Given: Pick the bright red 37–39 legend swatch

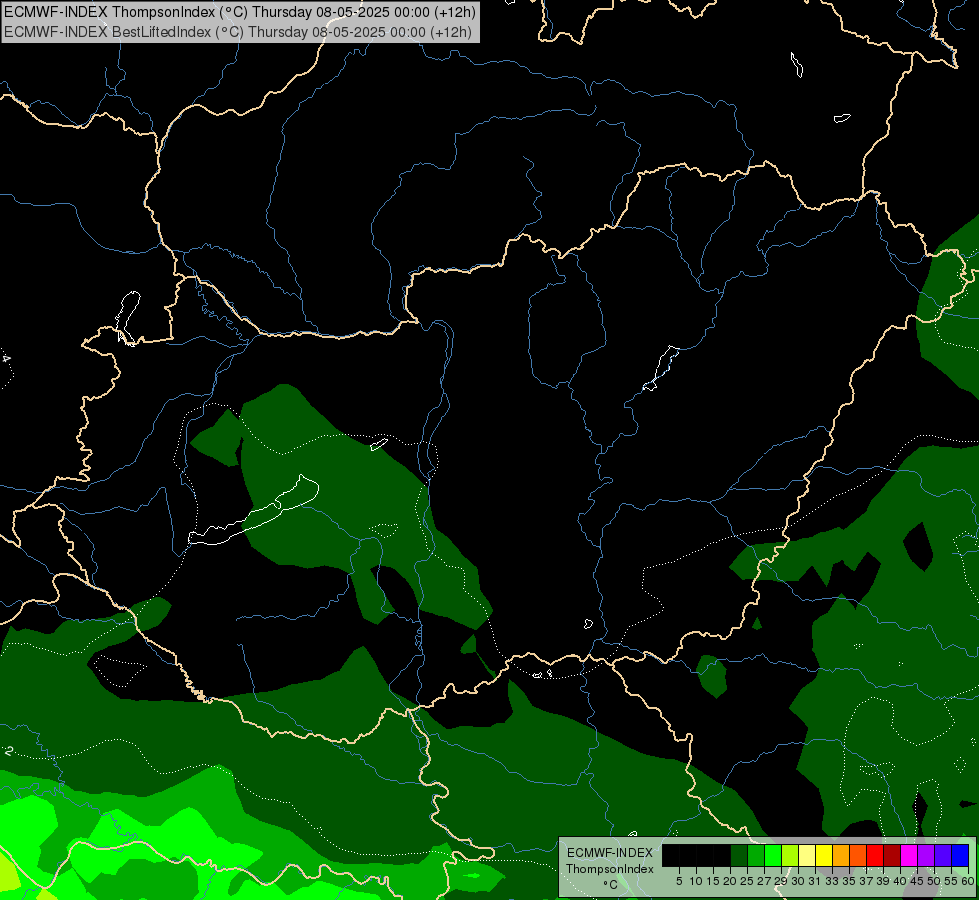Looking at the screenshot, I should (875, 855).
